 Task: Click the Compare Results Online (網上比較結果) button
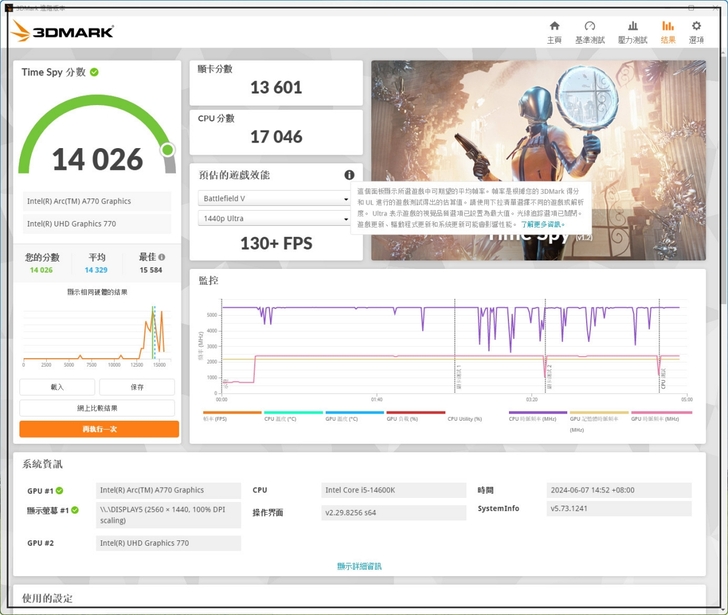pyautogui.click(x=99, y=408)
